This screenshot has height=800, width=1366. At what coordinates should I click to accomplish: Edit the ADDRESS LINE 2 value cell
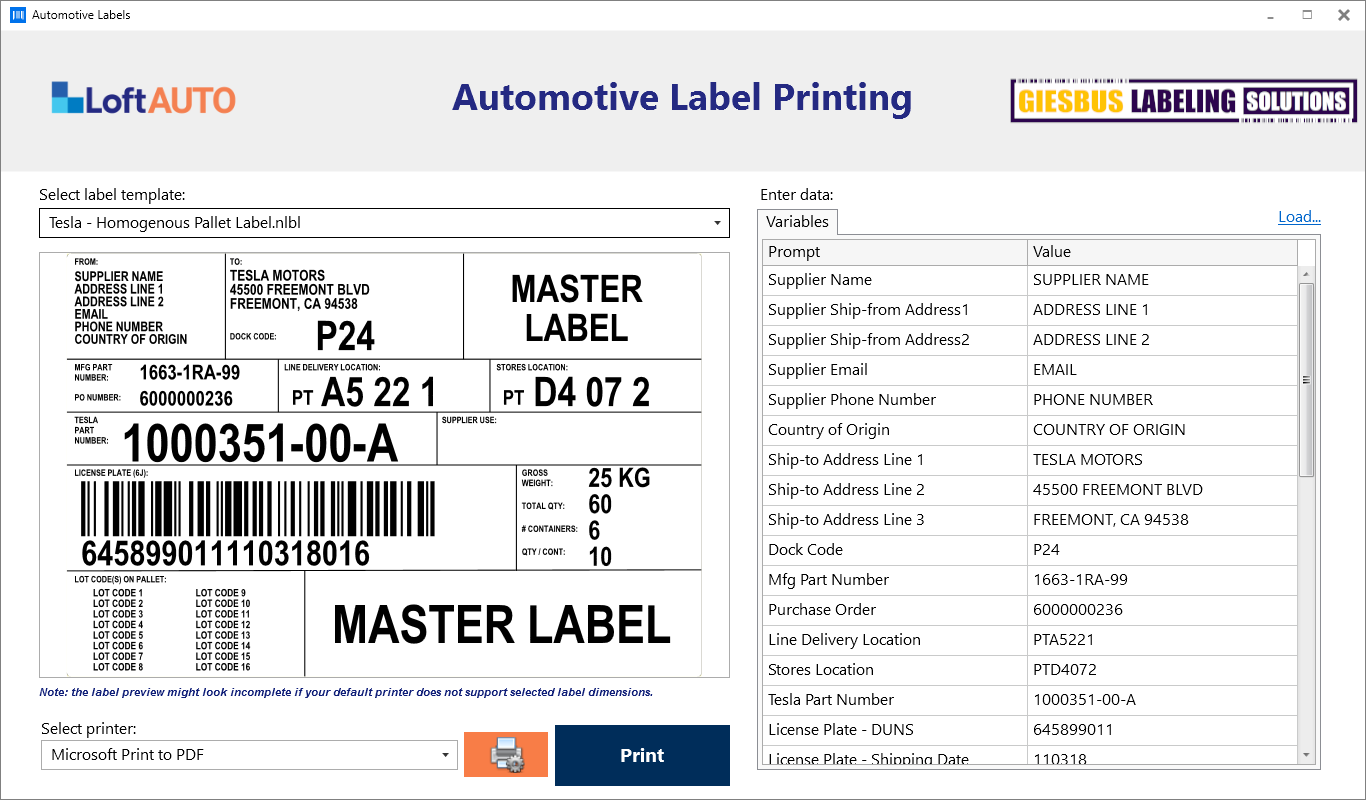tap(1163, 340)
